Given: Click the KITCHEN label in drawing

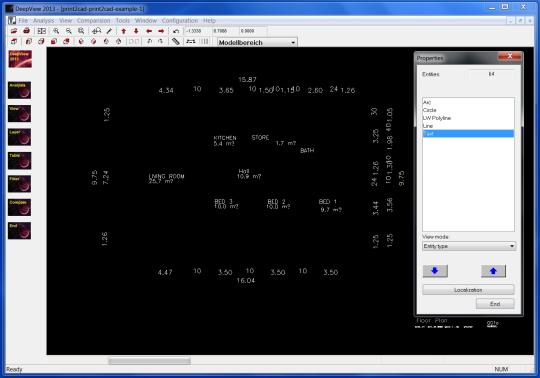Looking at the screenshot, I should tap(225, 138).
